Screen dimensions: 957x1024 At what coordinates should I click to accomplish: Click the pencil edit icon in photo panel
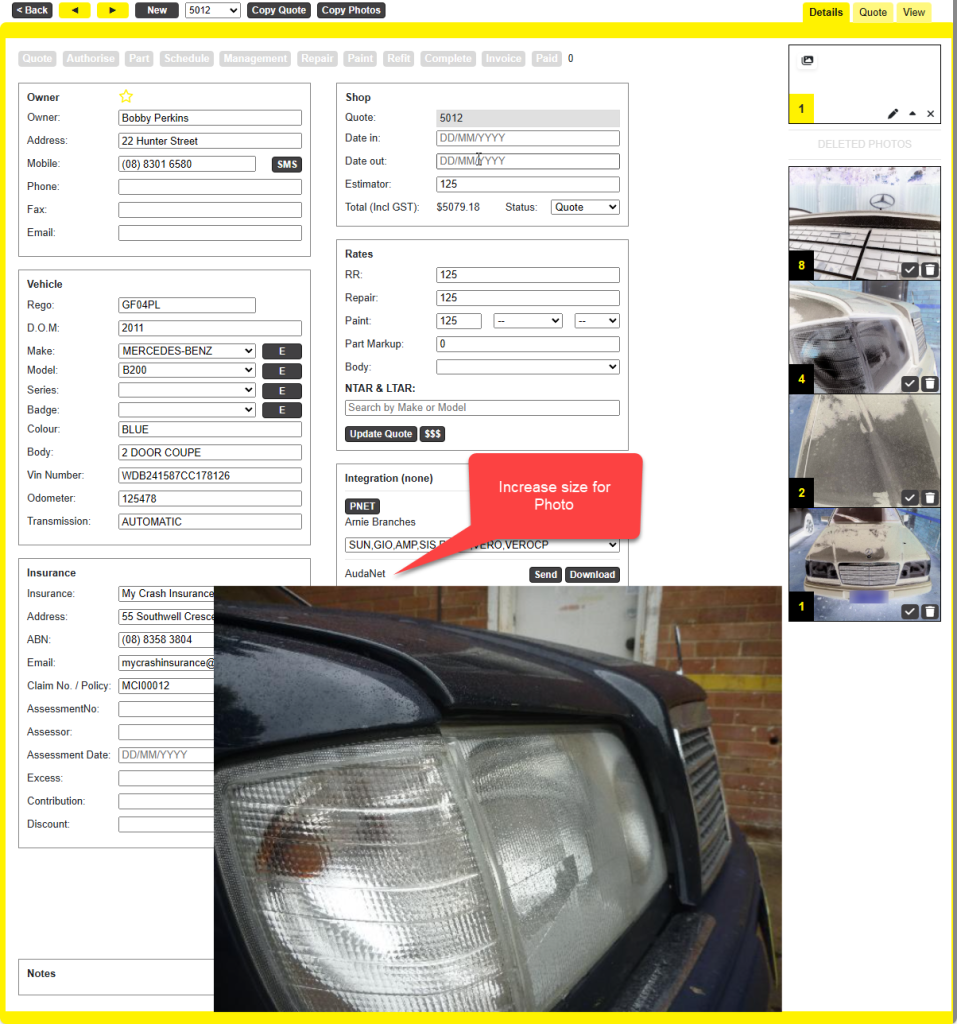(893, 114)
